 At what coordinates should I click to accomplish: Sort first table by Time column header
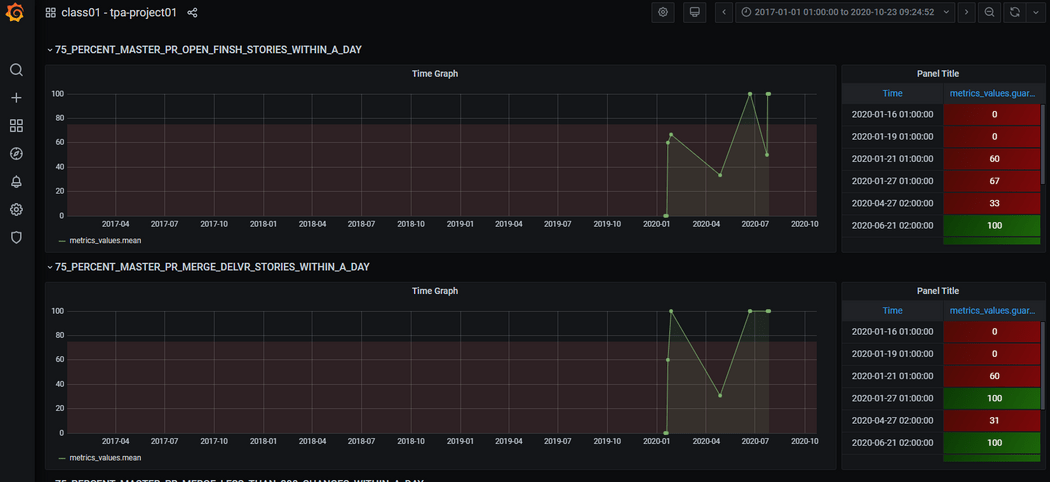[x=892, y=94]
